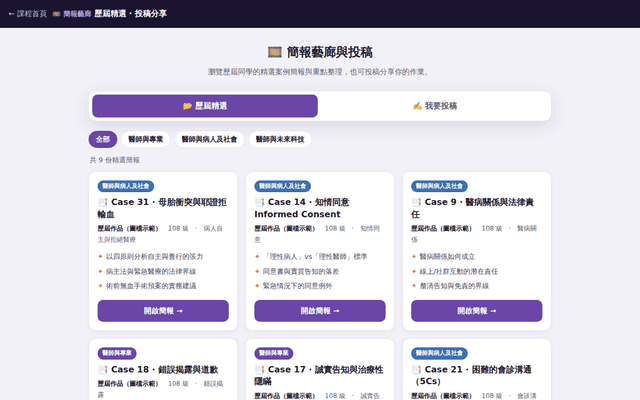Screen dimensions: 640x400
Task: Click the 醫師與專業 tag on Case 18 card
Action: coord(117,353)
